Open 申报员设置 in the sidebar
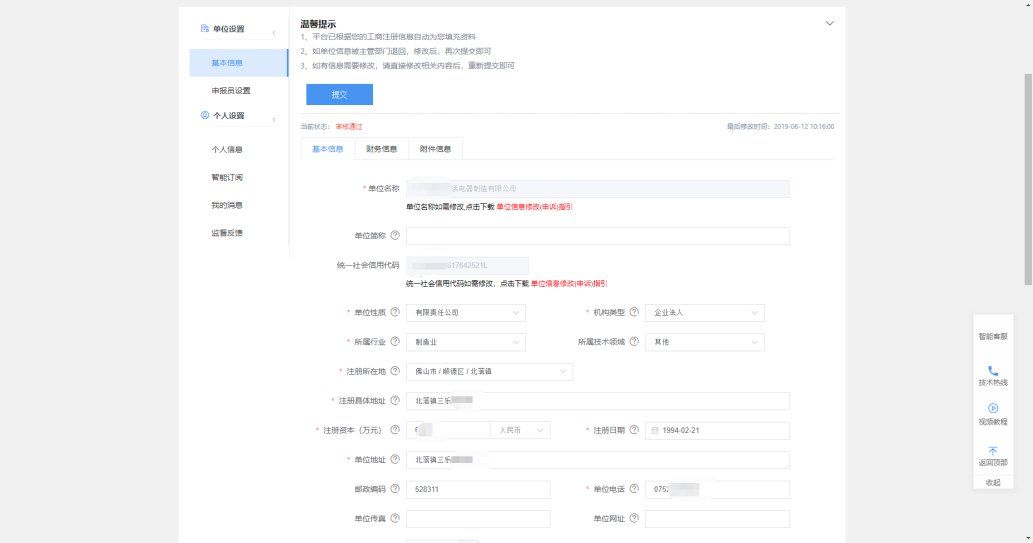1033x543 pixels. (x=230, y=91)
